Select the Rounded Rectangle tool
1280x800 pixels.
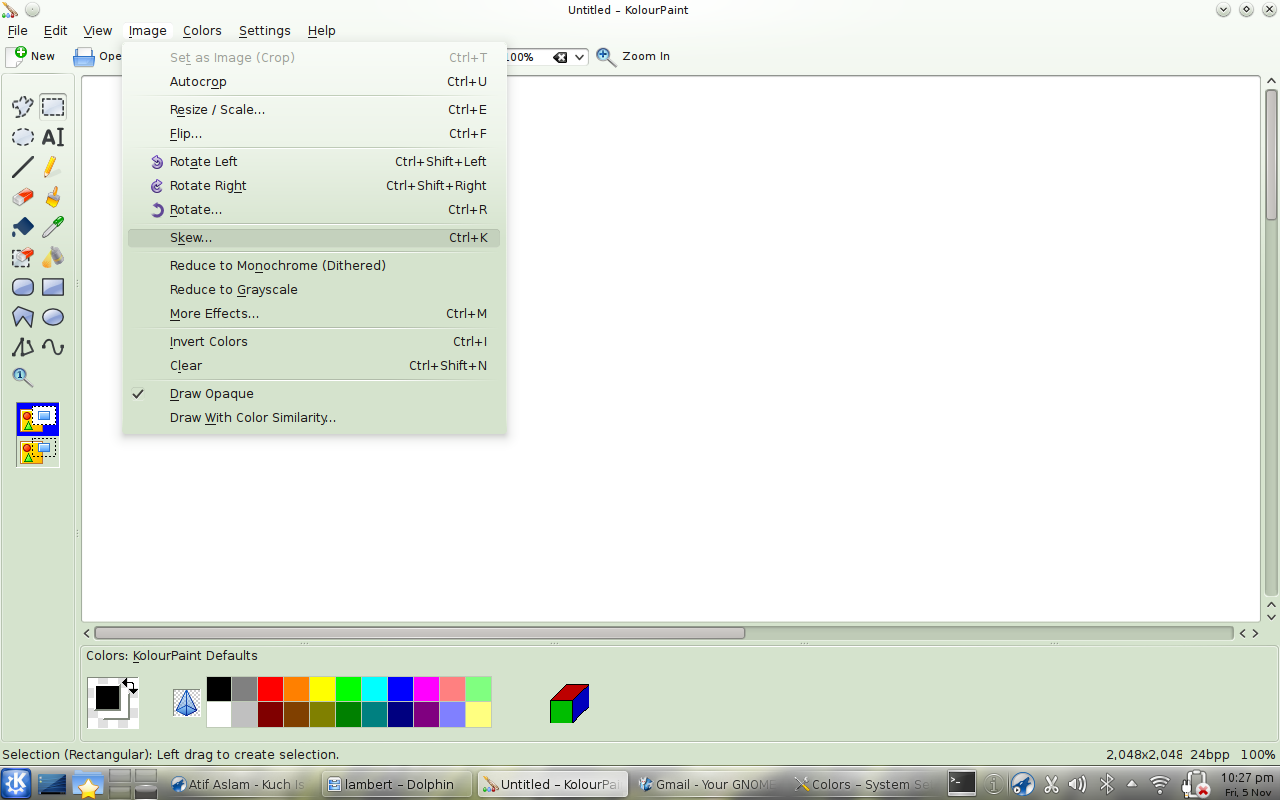[22, 287]
